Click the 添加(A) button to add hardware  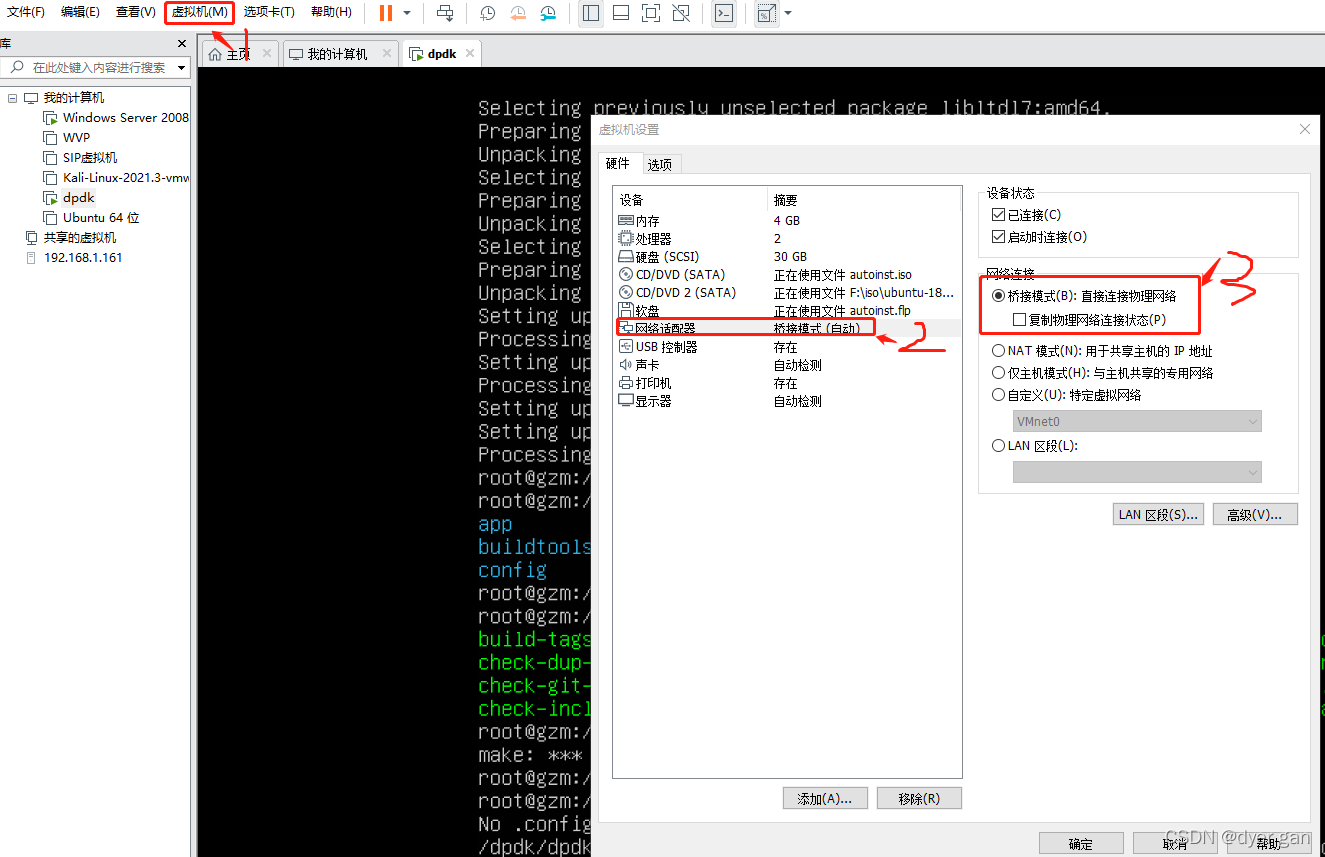point(825,797)
